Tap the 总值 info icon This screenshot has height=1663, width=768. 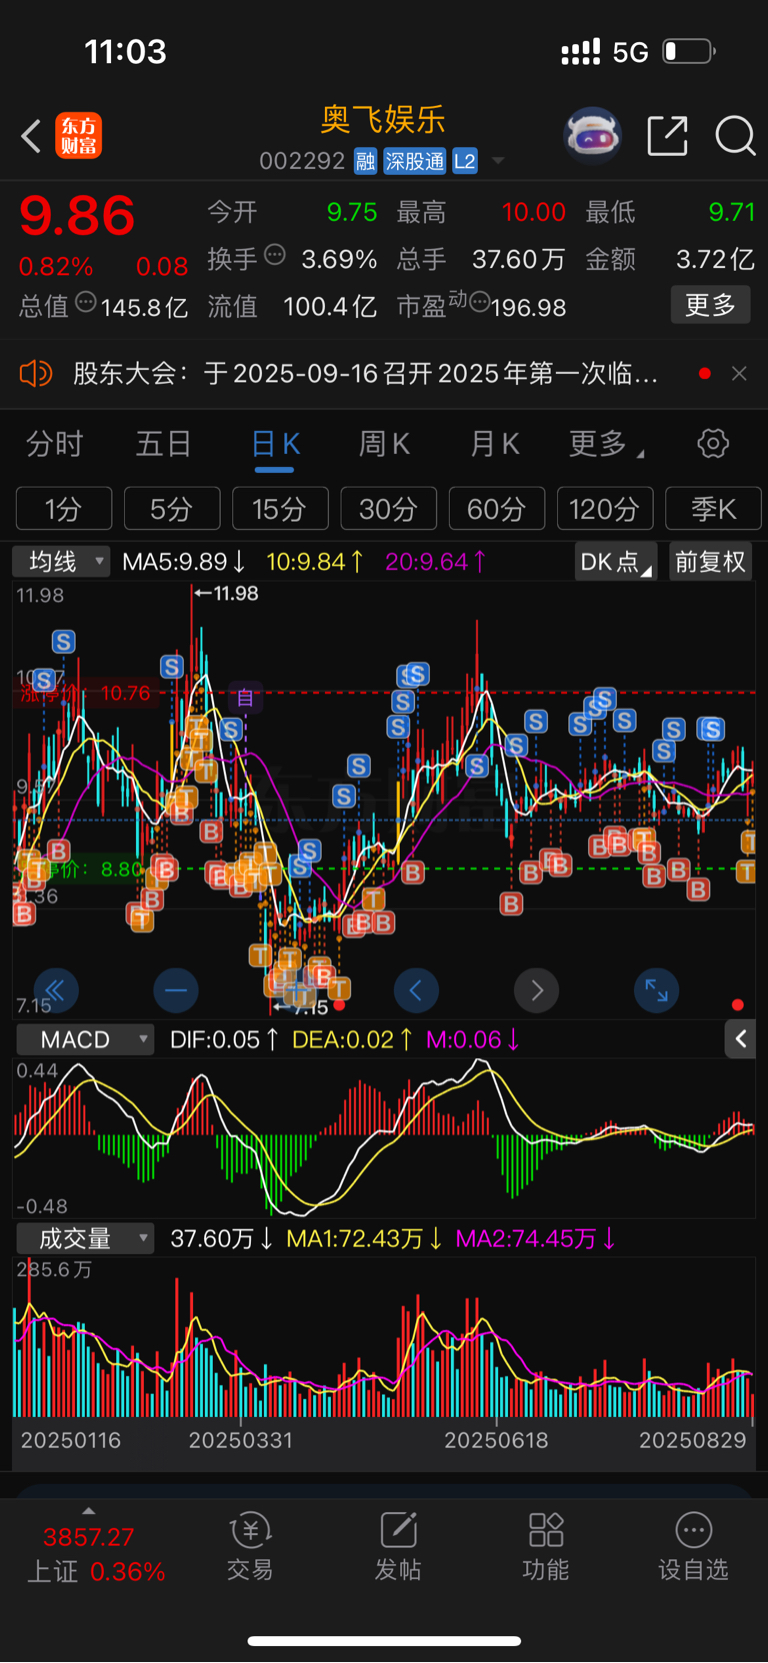[86, 302]
